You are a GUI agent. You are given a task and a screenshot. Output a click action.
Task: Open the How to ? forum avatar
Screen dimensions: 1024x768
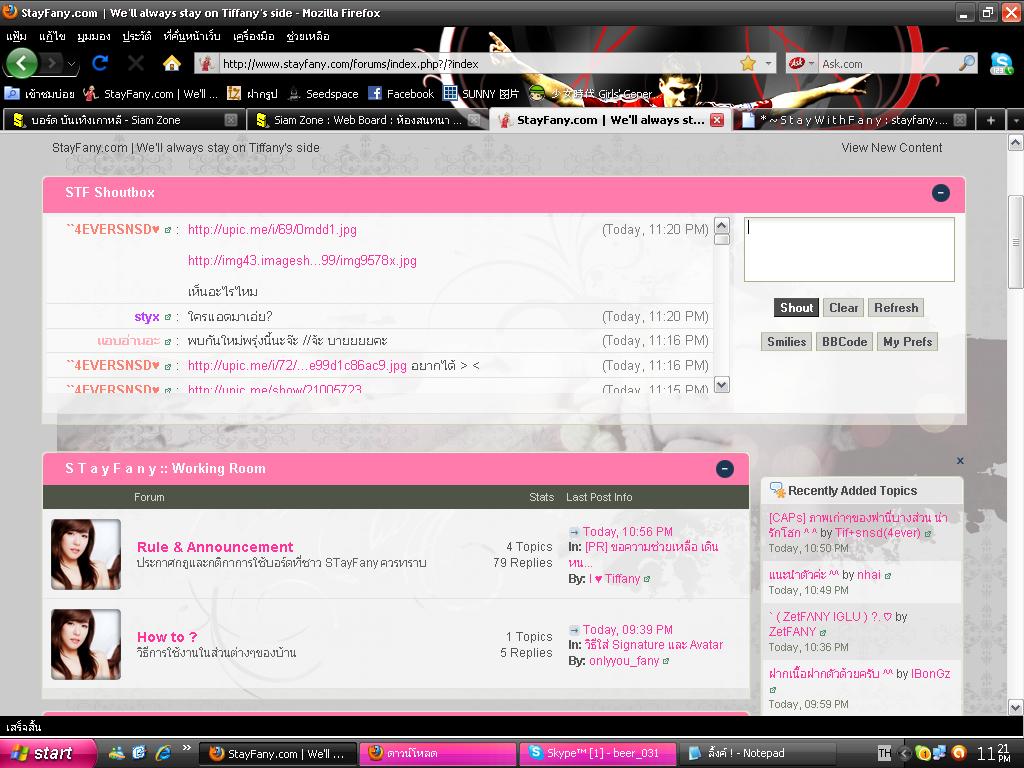tap(86, 645)
